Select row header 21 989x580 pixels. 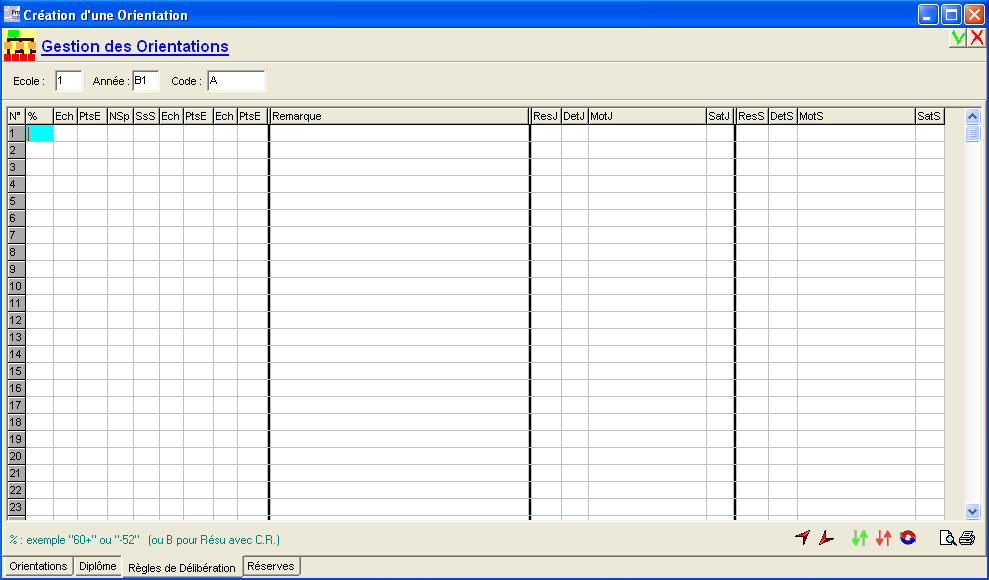point(16,473)
